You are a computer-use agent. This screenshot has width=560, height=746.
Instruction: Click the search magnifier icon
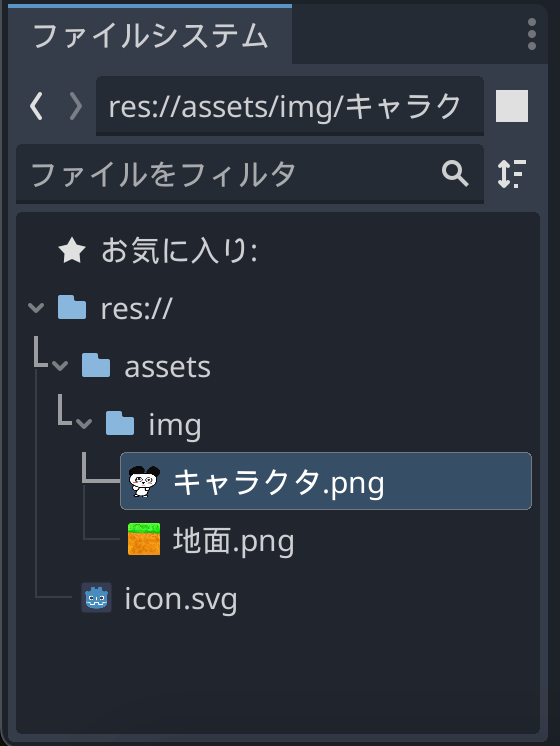[455, 173]
